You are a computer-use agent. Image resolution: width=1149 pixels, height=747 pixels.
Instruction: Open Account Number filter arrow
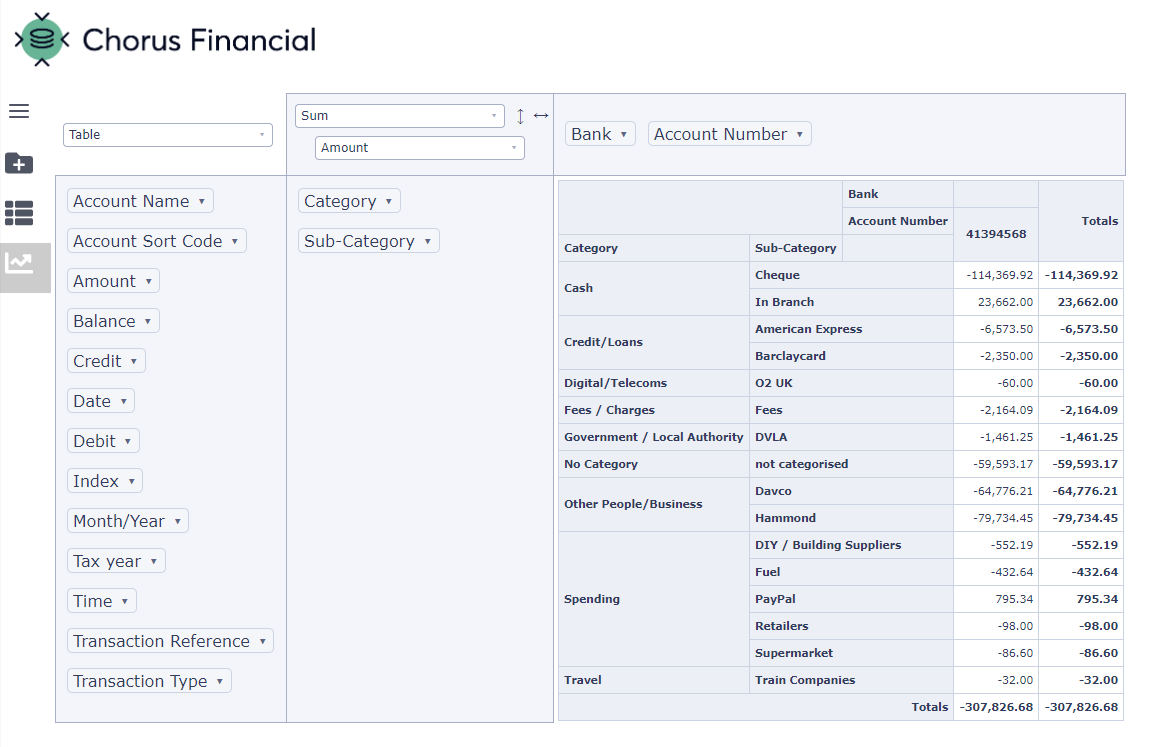[800, 134]
